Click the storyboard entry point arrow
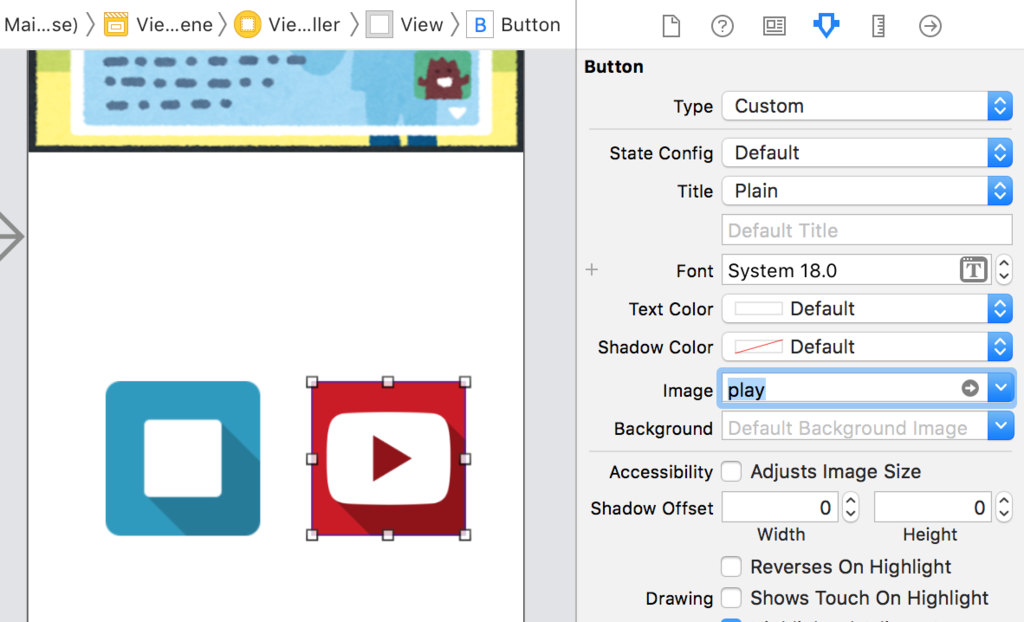Viewport: 1024px width, 622px height. tap(11, 237)
